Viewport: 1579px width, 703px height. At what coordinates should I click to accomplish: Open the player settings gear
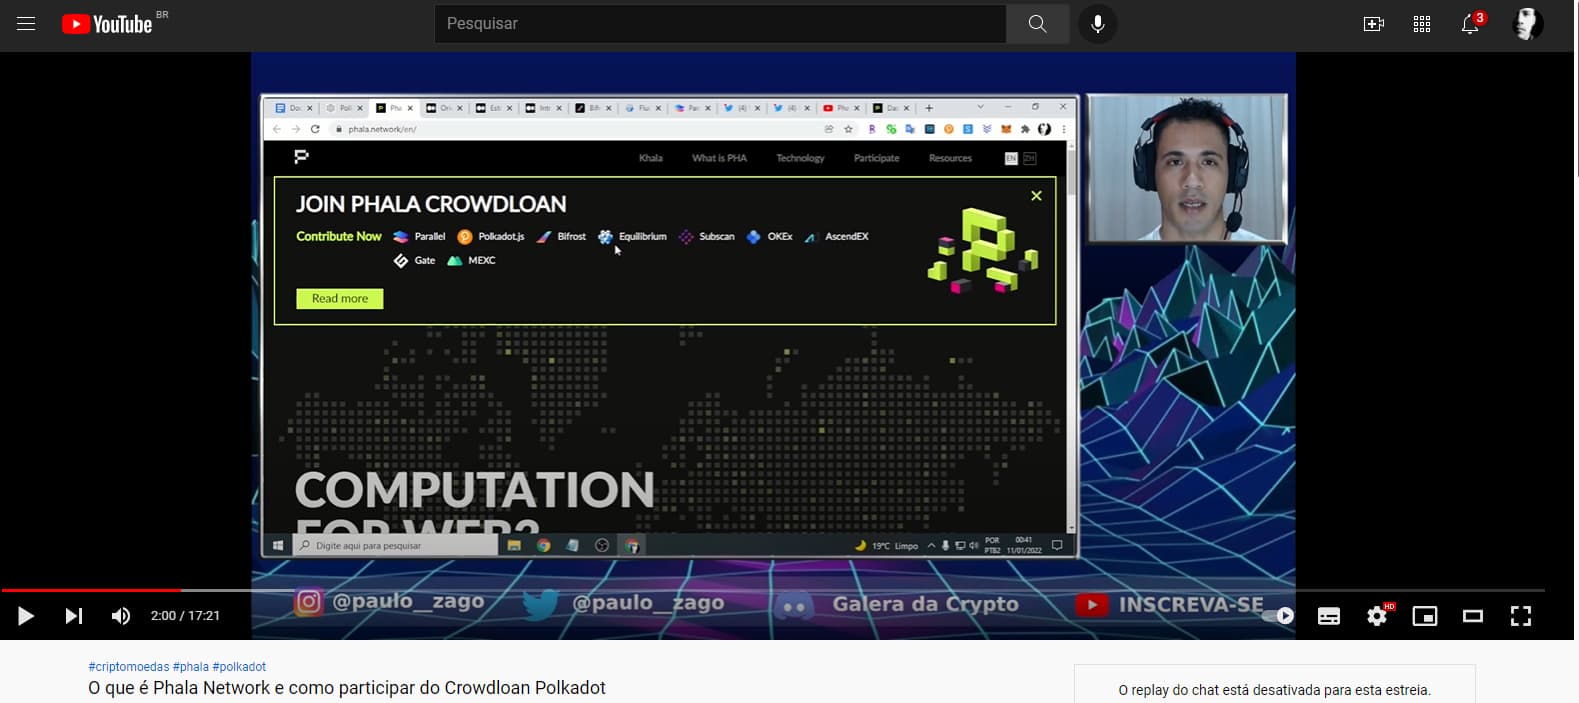(x=1377, y=616)
